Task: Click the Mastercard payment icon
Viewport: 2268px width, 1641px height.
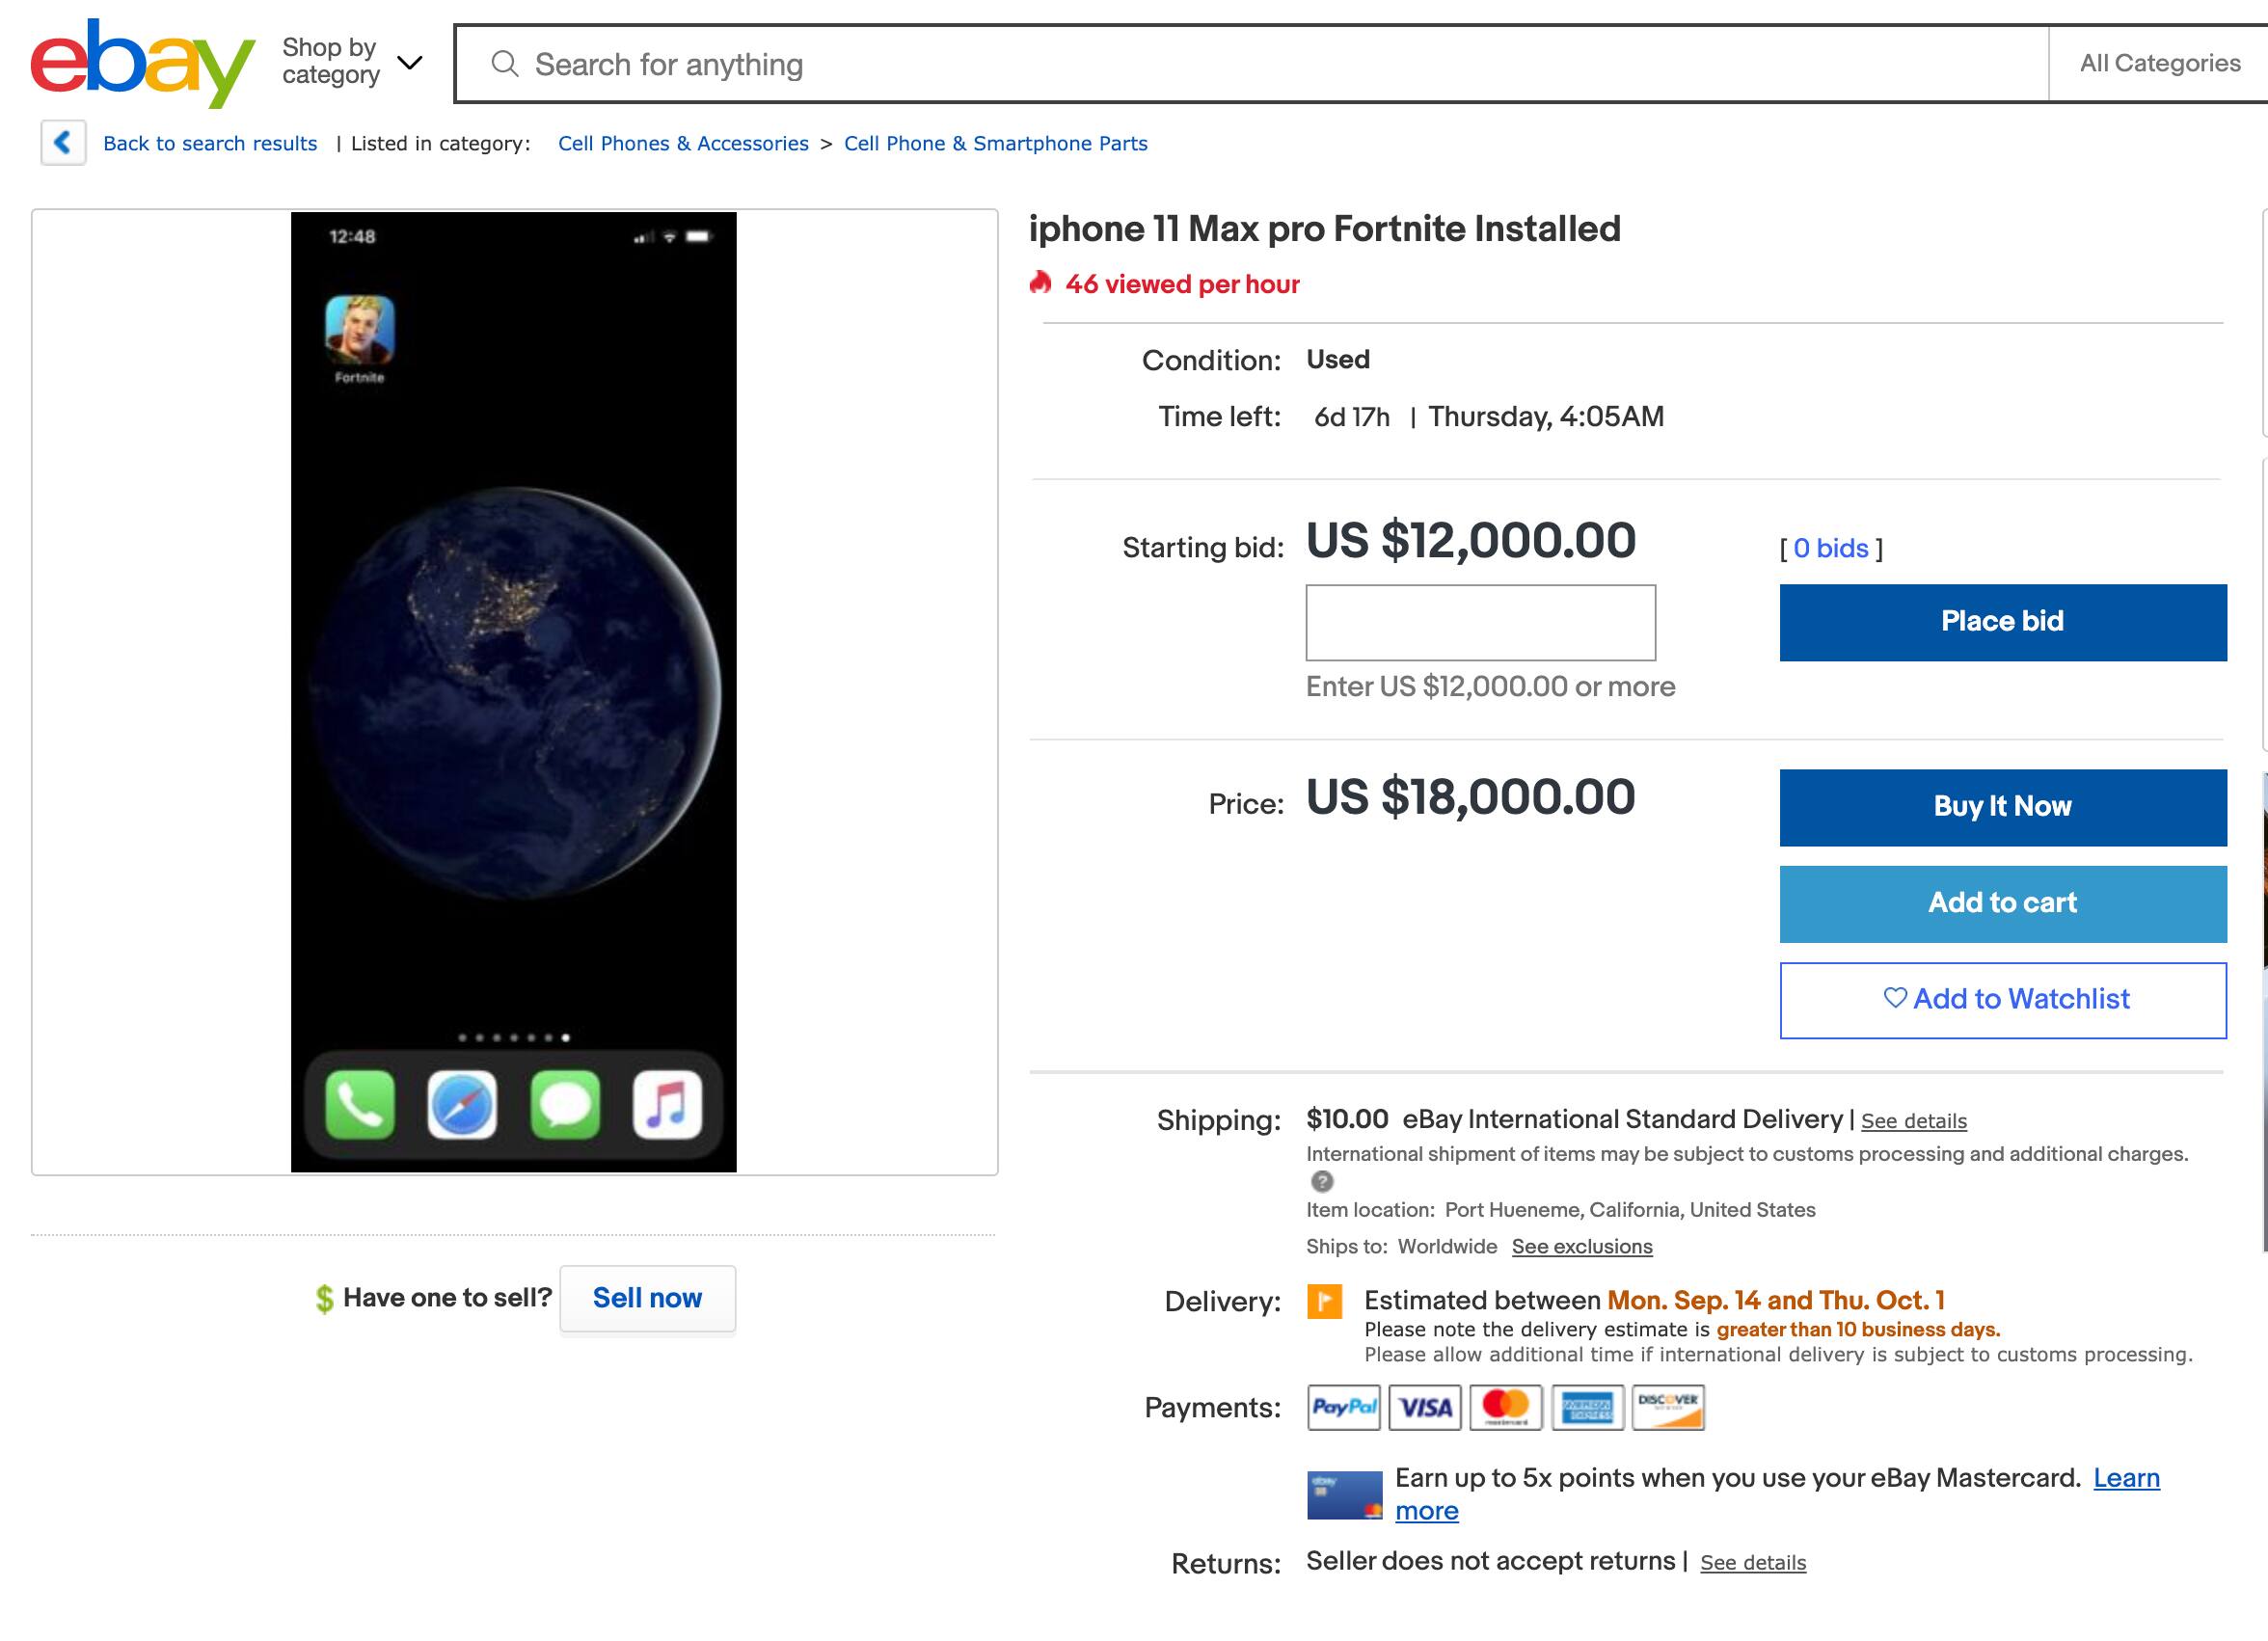Action: 1506,1407
